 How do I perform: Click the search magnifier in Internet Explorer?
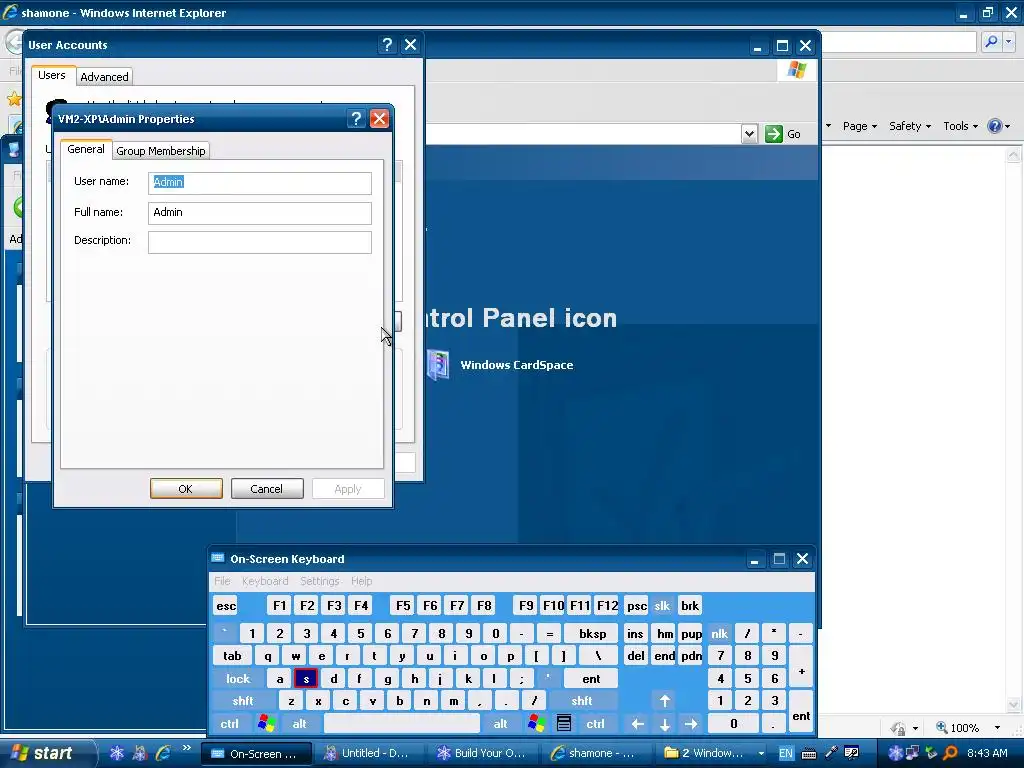click(x=991, y=42)
